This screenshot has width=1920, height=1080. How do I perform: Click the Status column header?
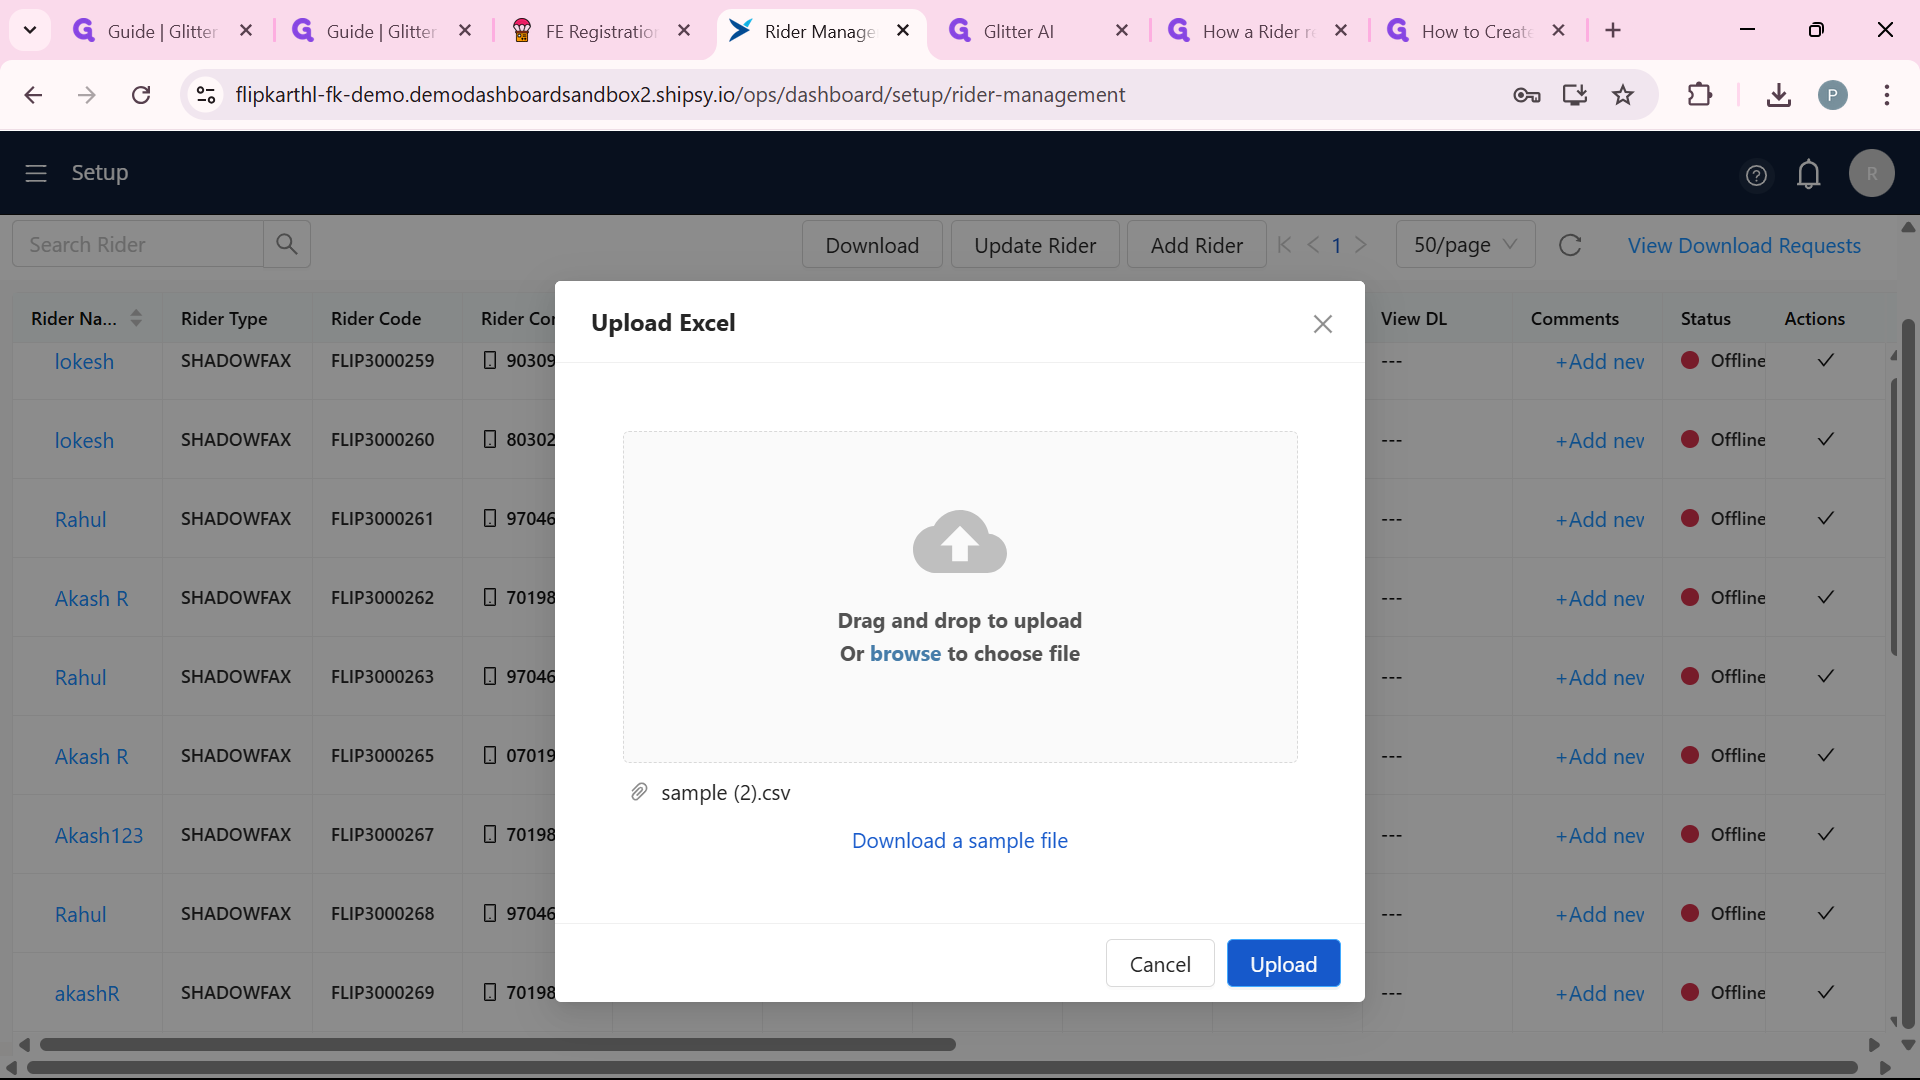click(1705, 319)
